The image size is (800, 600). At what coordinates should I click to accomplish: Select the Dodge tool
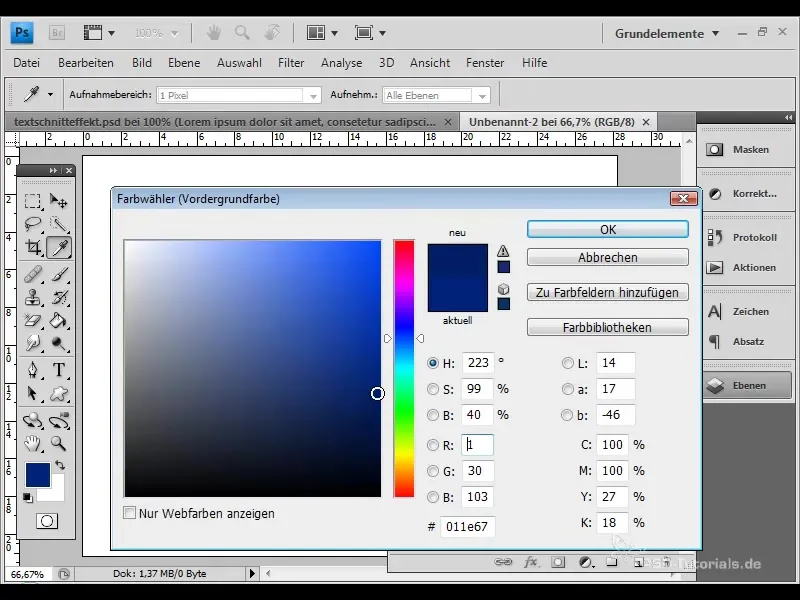(x=59, y=344)
